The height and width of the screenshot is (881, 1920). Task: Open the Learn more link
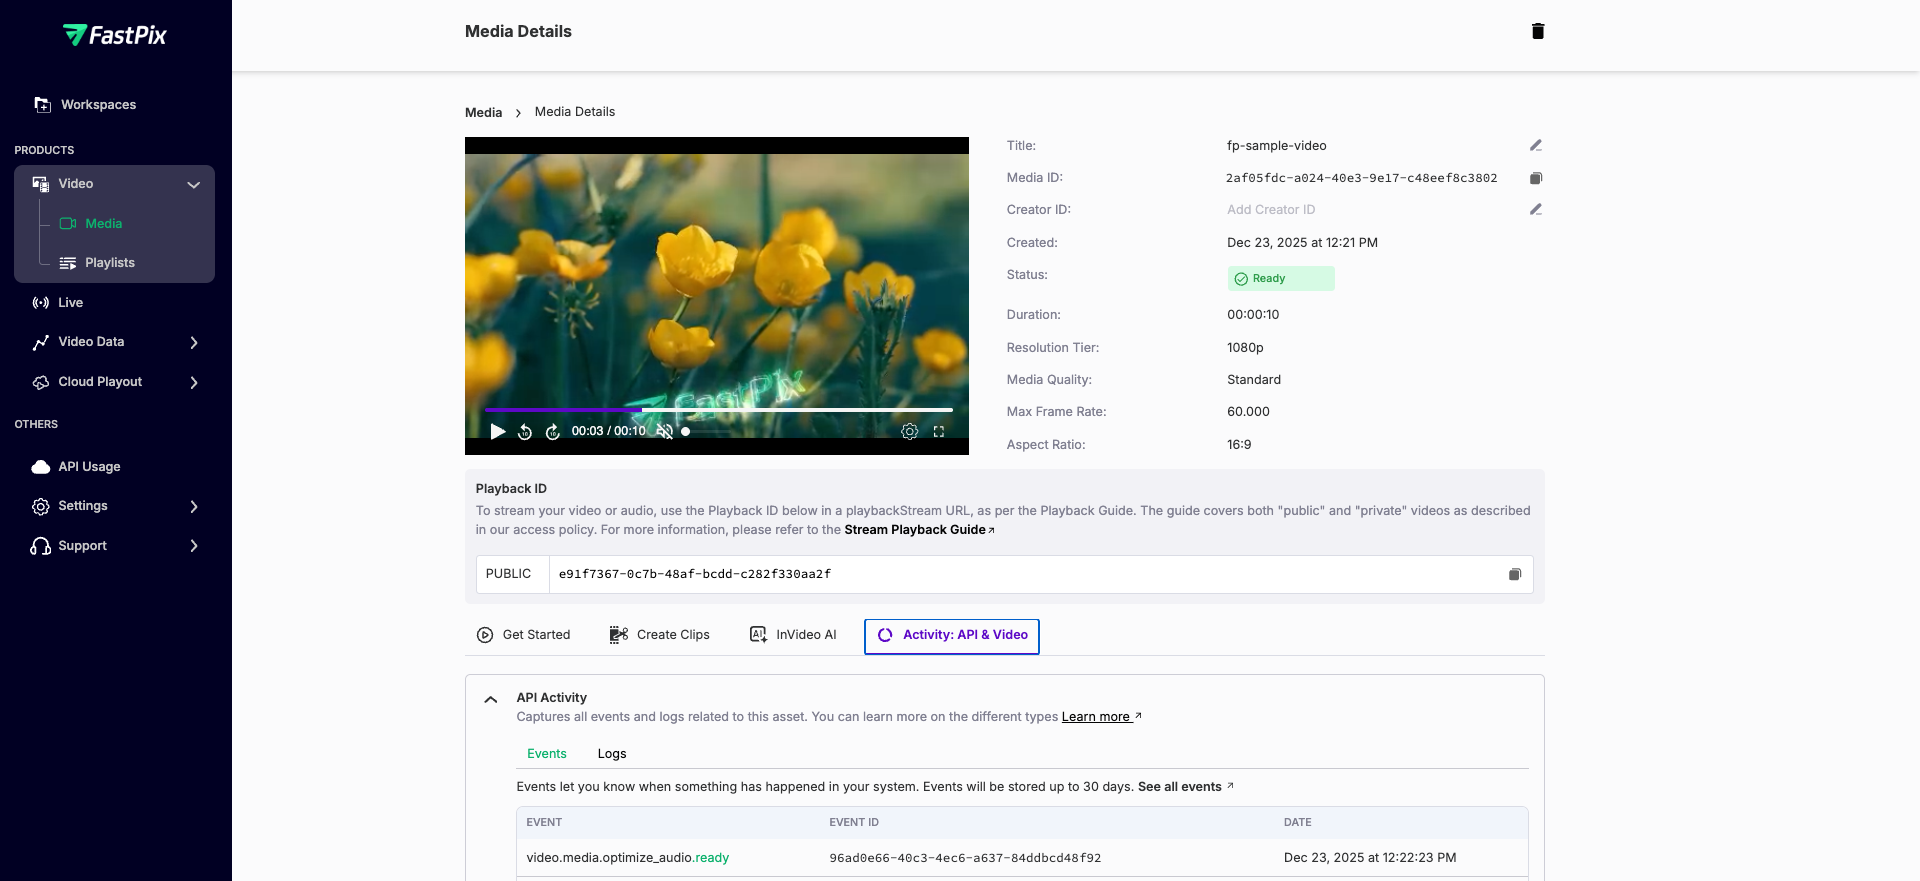(1101, 717)
